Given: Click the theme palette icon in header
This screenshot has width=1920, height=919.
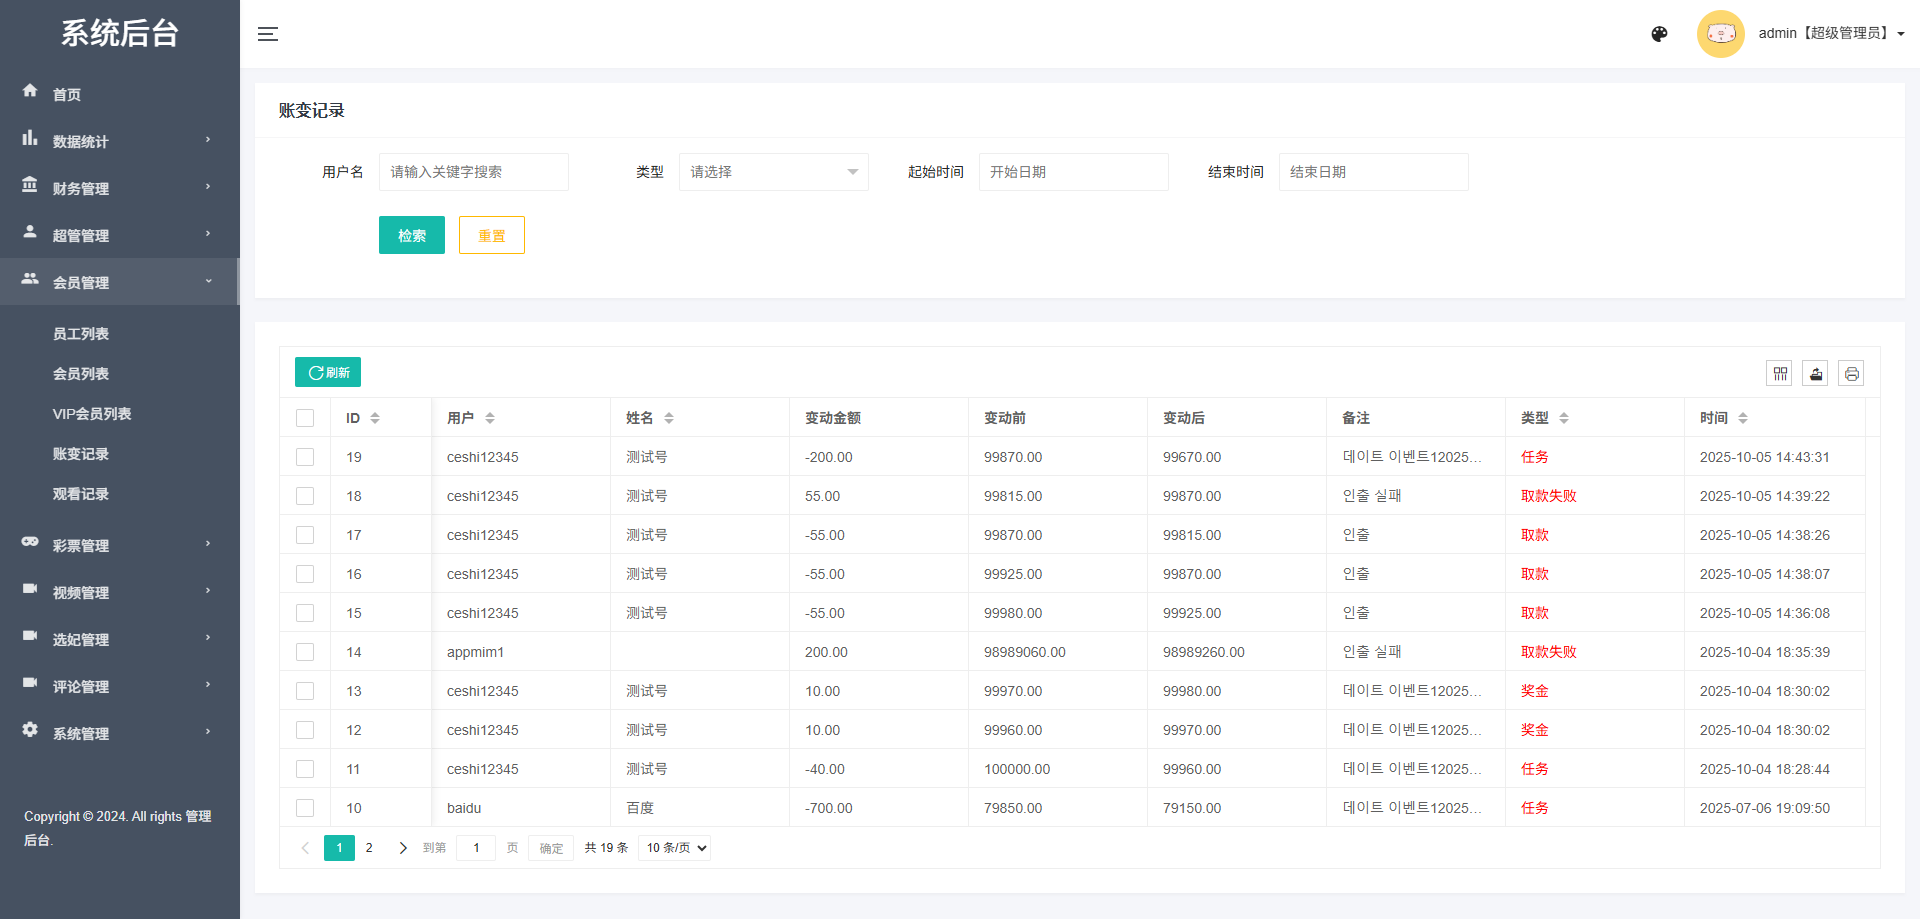Looking at the screenshot, I should [1659, 33].
